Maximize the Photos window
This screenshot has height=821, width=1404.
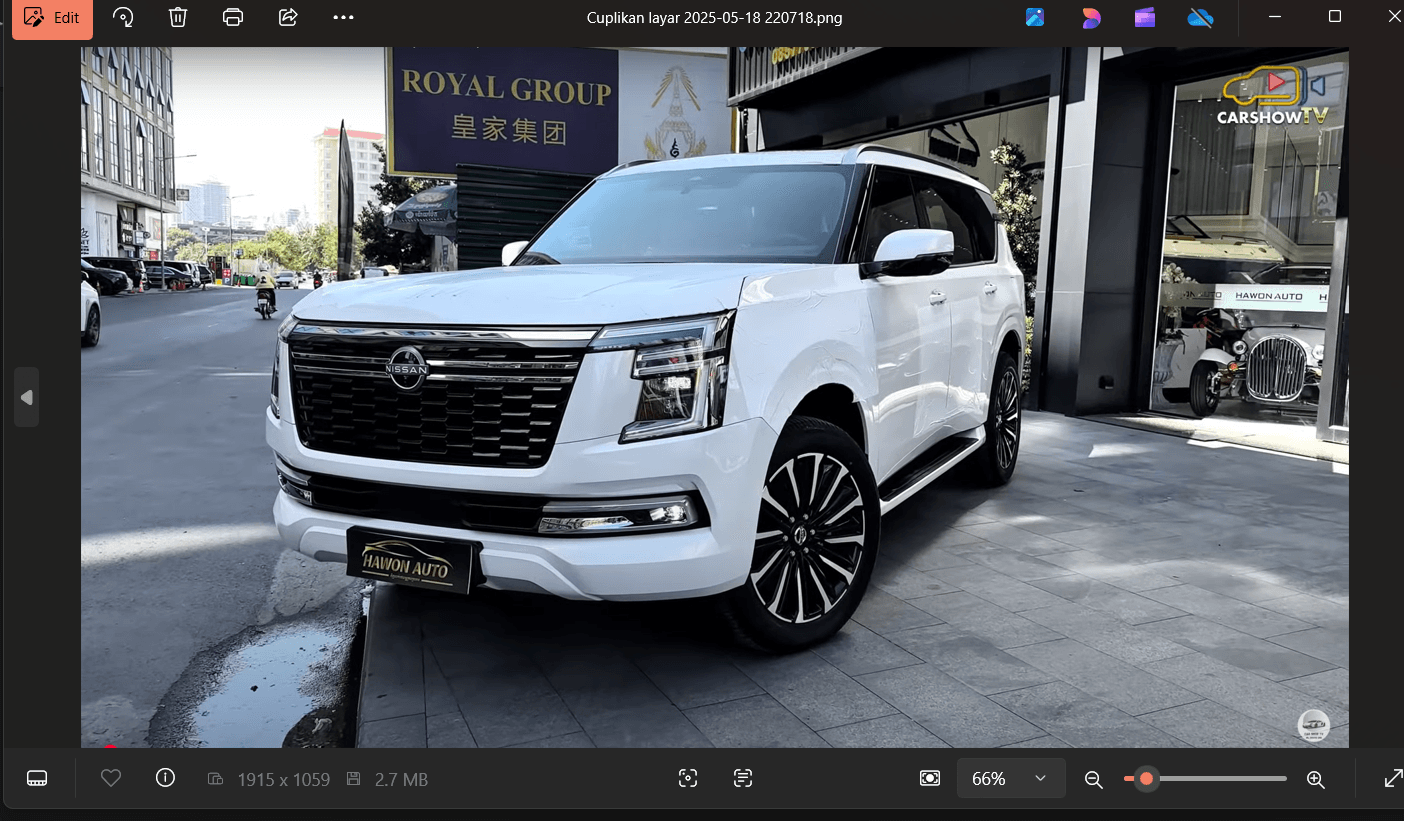1335,17
